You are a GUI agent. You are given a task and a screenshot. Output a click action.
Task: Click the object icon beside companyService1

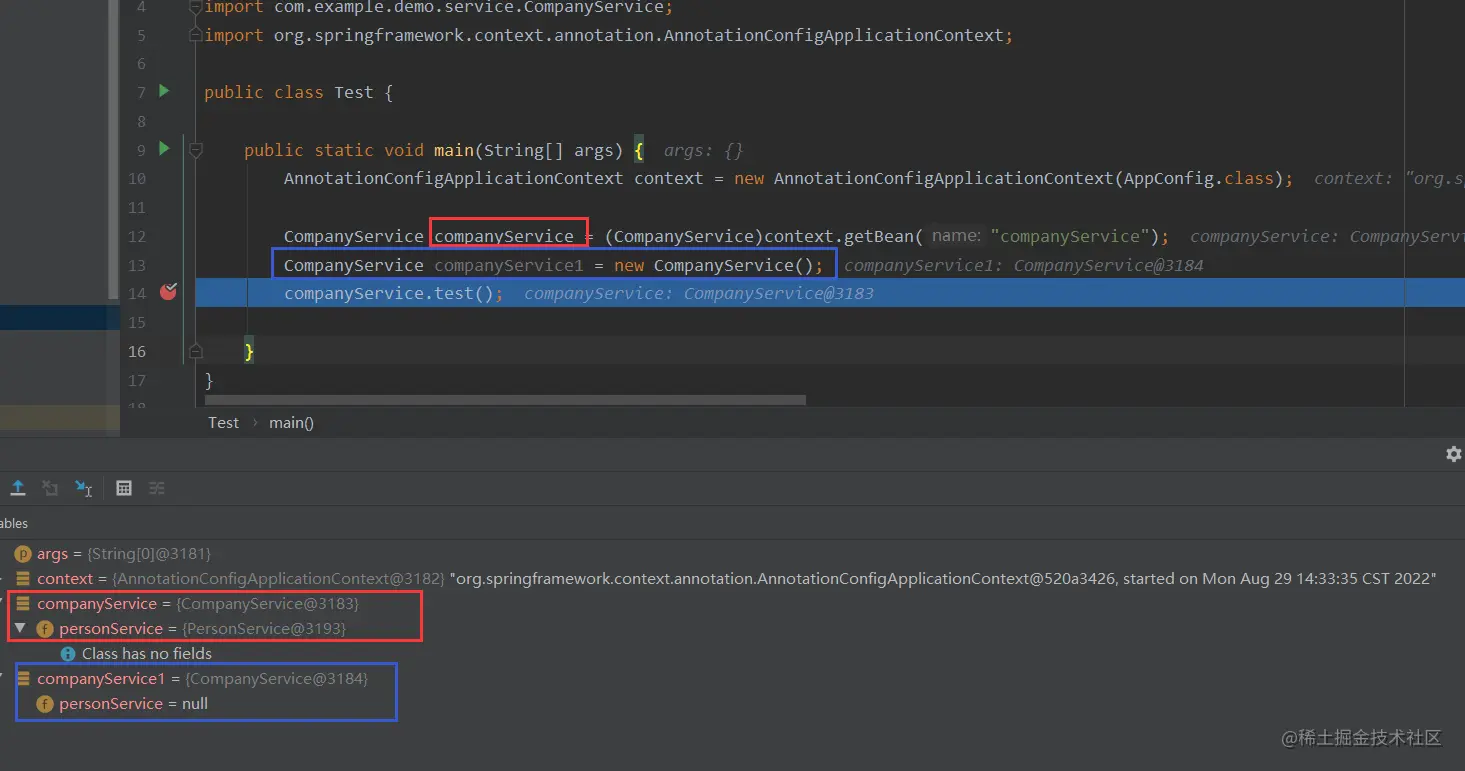tap(23, 679)
